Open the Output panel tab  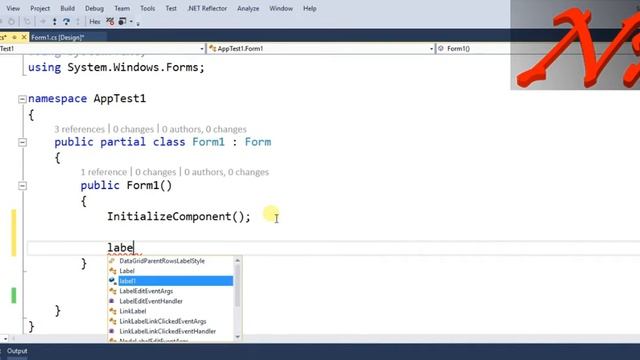17,351
